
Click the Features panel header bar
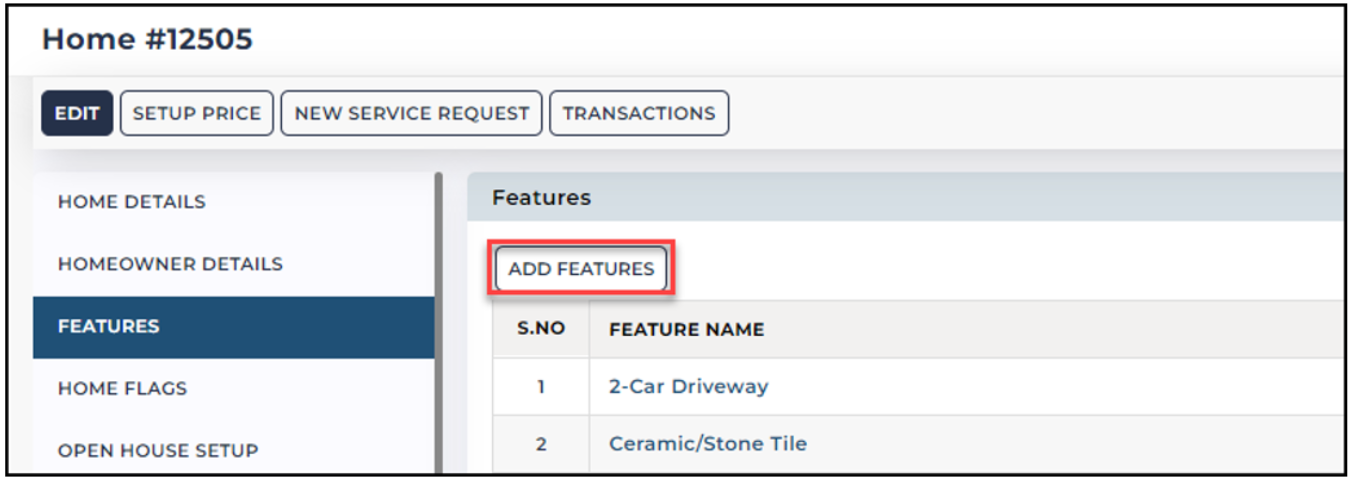(906, 198)
